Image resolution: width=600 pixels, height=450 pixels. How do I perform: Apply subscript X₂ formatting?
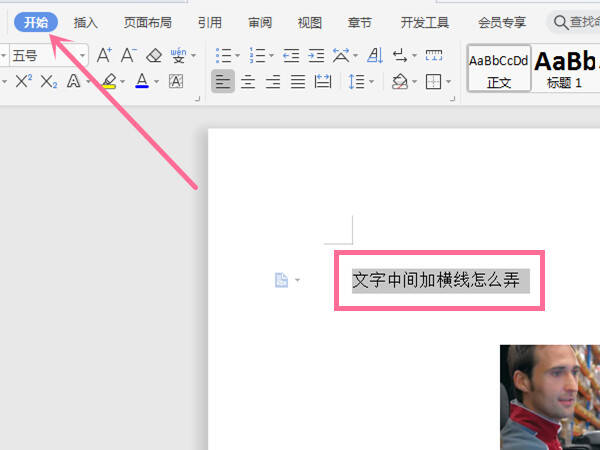(49, 82)
